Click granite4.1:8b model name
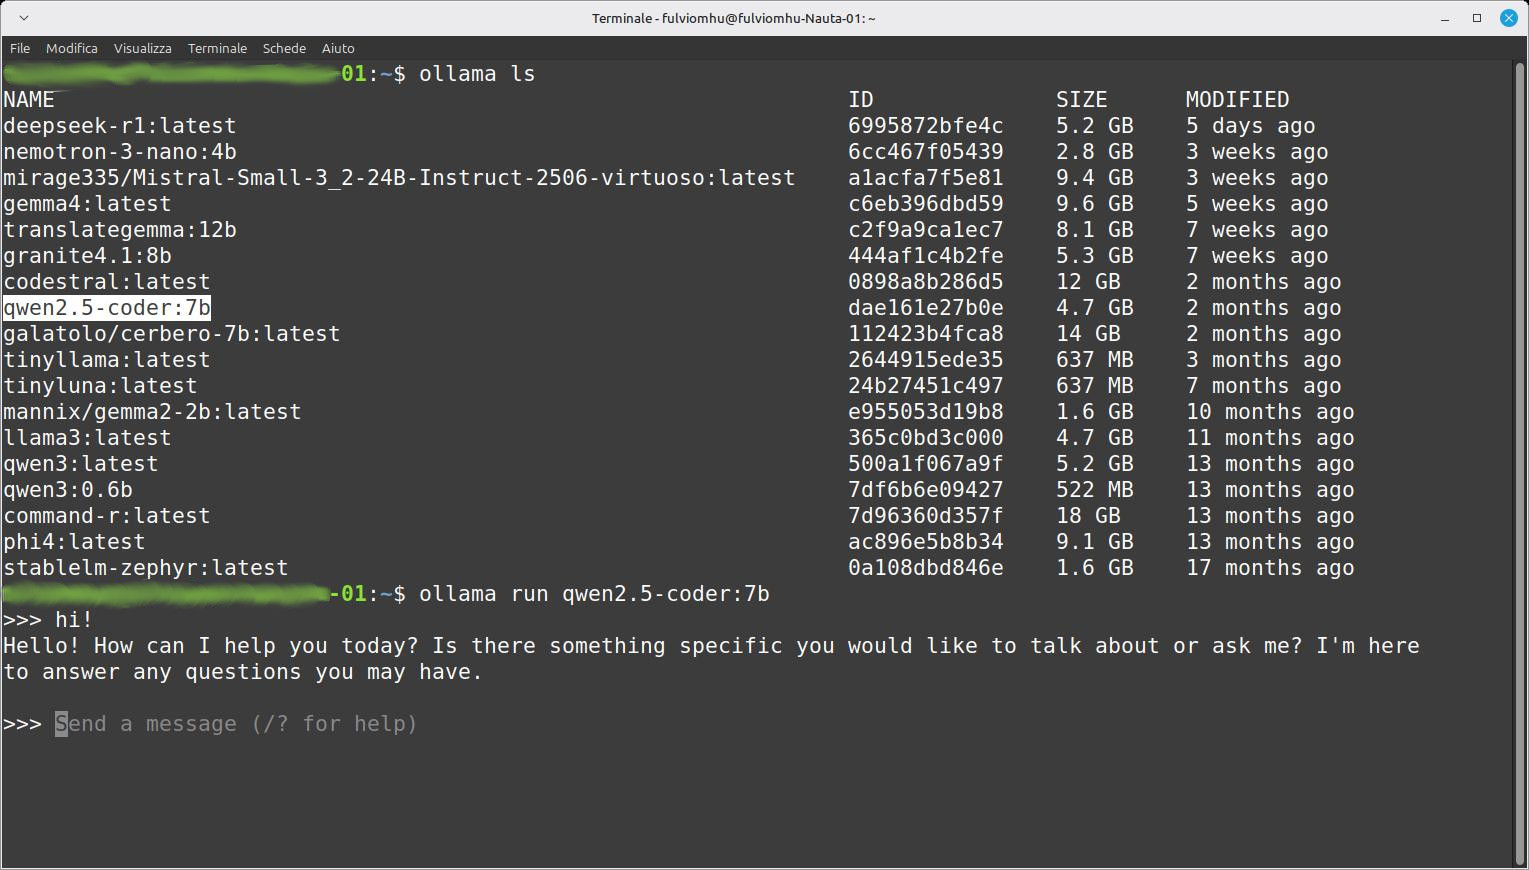This screenshot has width=1529, height=870. coord(87,256)
